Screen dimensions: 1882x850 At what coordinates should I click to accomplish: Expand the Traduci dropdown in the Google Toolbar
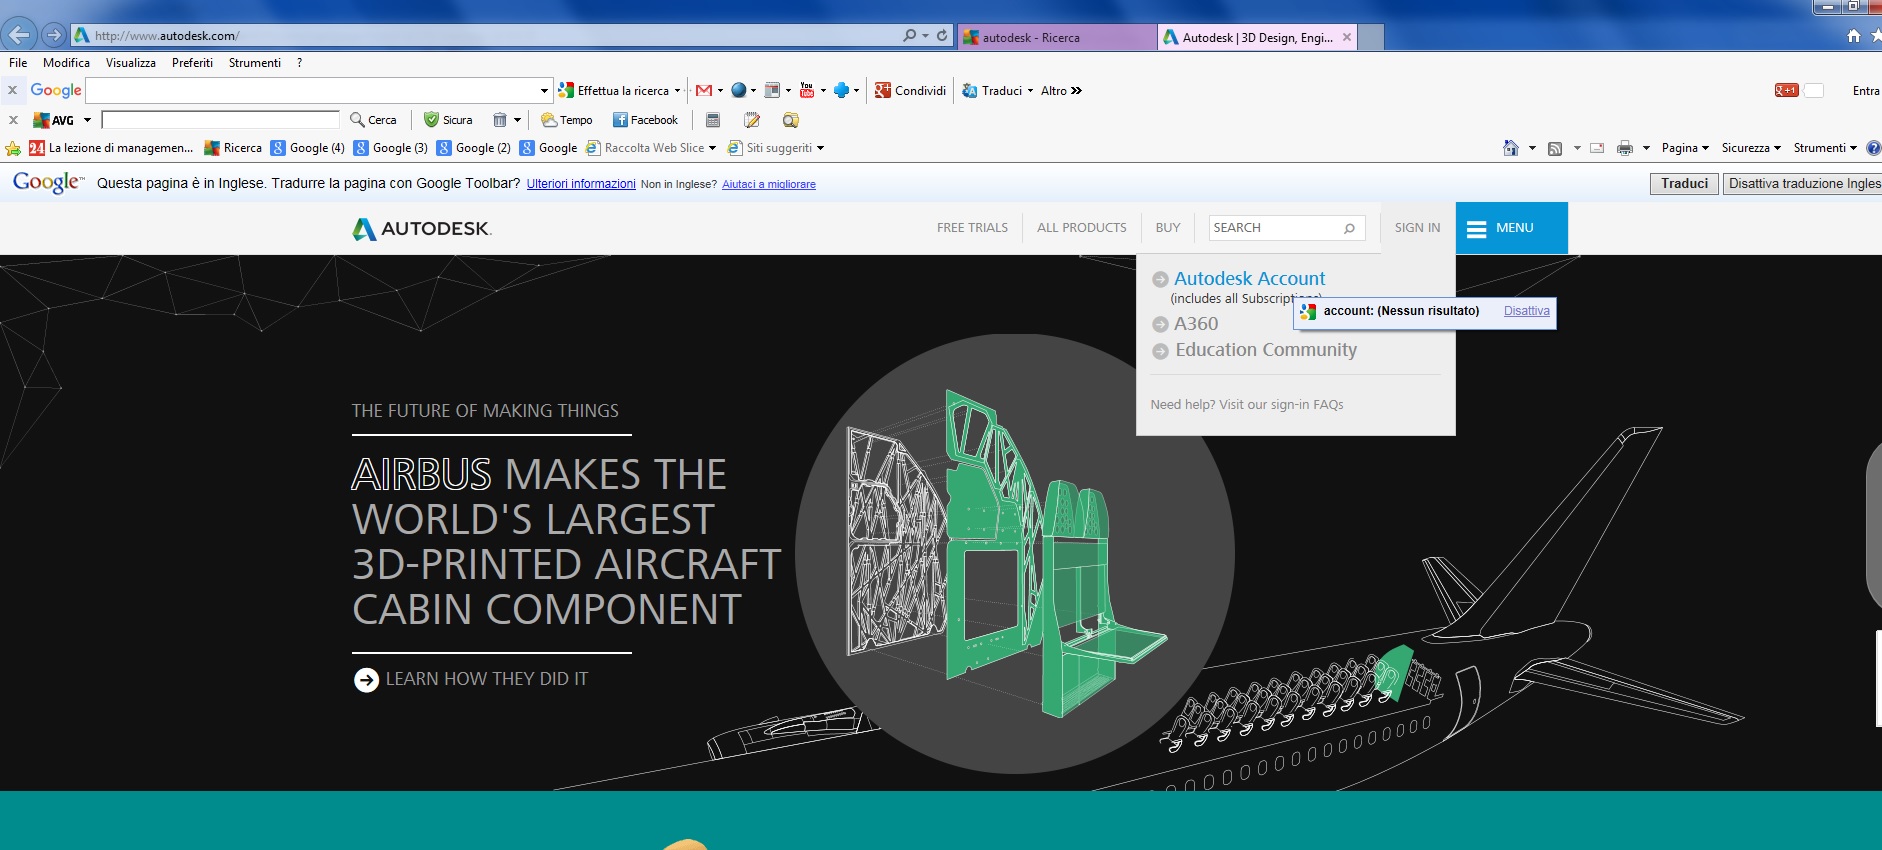[1030, 91]
